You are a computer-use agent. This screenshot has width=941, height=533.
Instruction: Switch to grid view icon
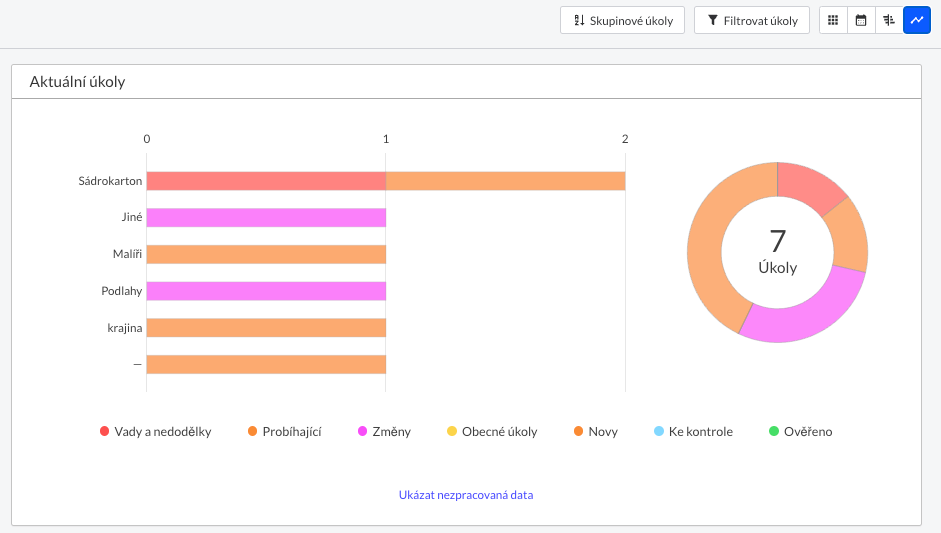pos(833,20)
